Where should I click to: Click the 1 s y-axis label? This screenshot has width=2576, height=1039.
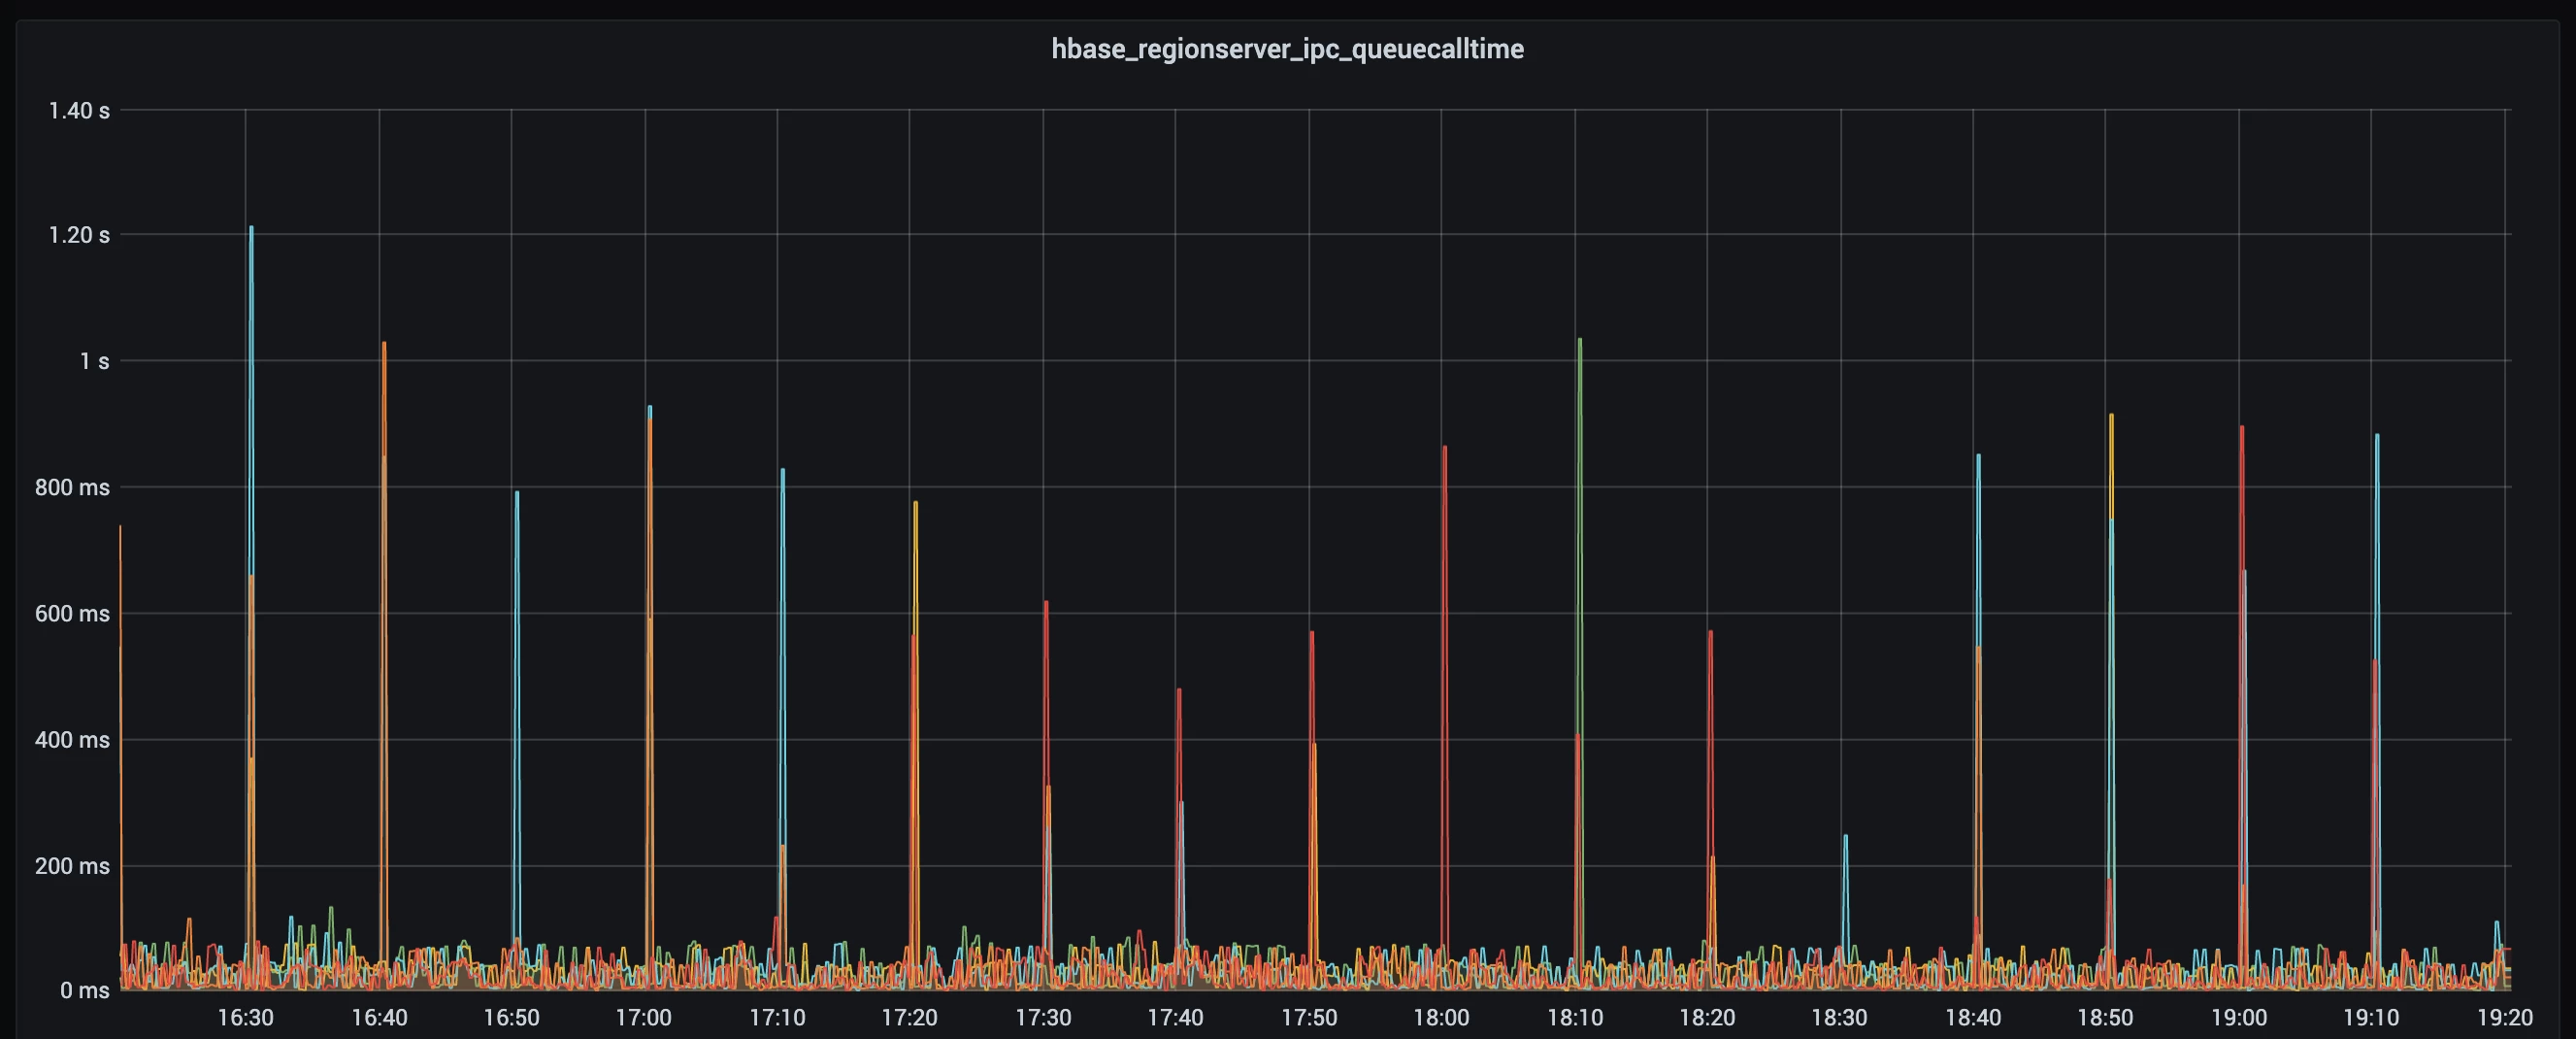[x=94, y=361]
